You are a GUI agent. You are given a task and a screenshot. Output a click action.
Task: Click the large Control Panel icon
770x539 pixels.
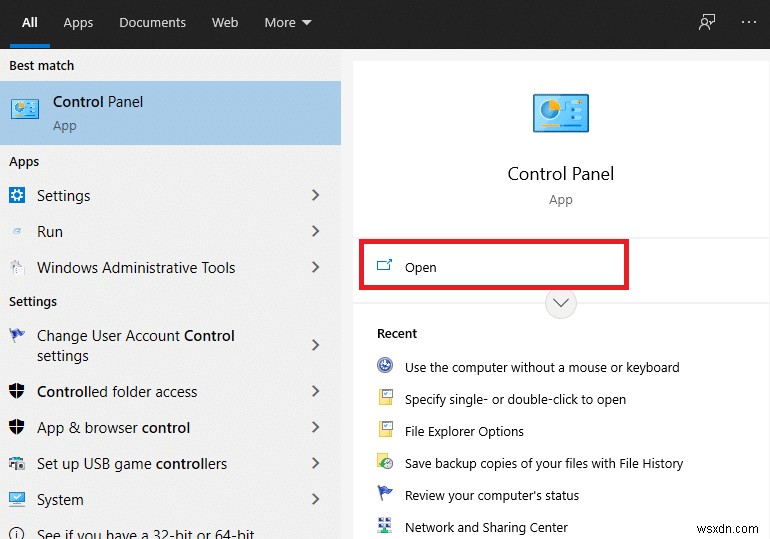(561, 113)
